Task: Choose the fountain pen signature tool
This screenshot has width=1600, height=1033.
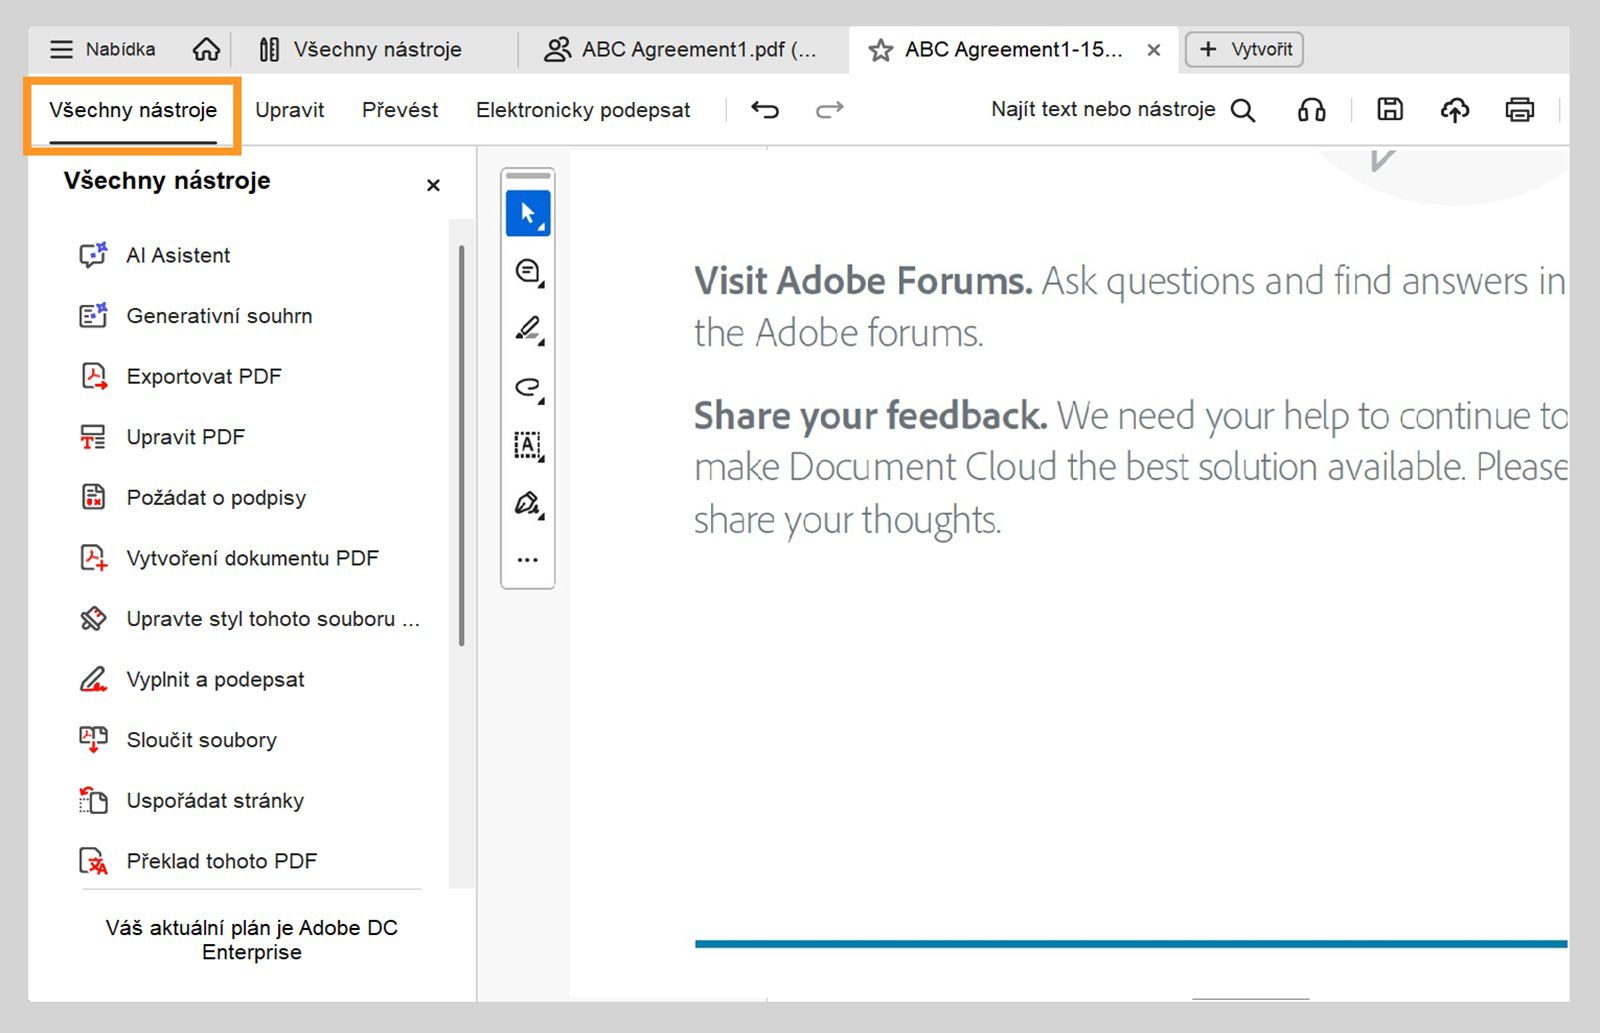Action: point(527,503)
